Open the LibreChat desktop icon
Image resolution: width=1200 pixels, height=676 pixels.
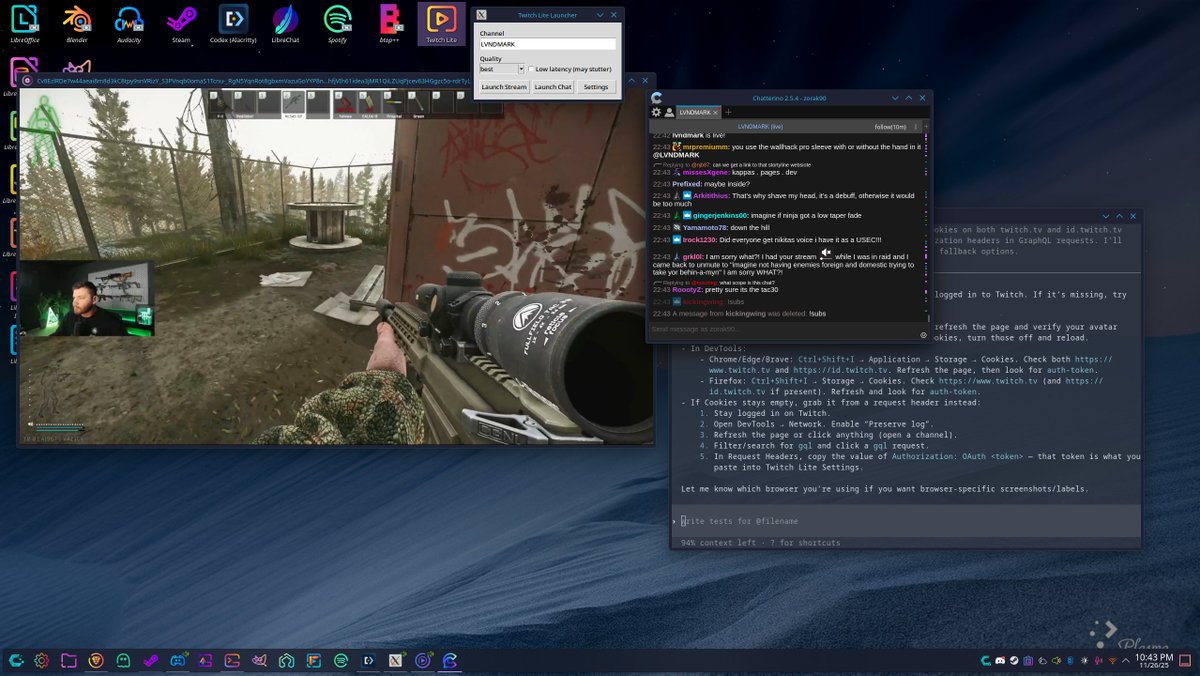click(x=285, y=22)
